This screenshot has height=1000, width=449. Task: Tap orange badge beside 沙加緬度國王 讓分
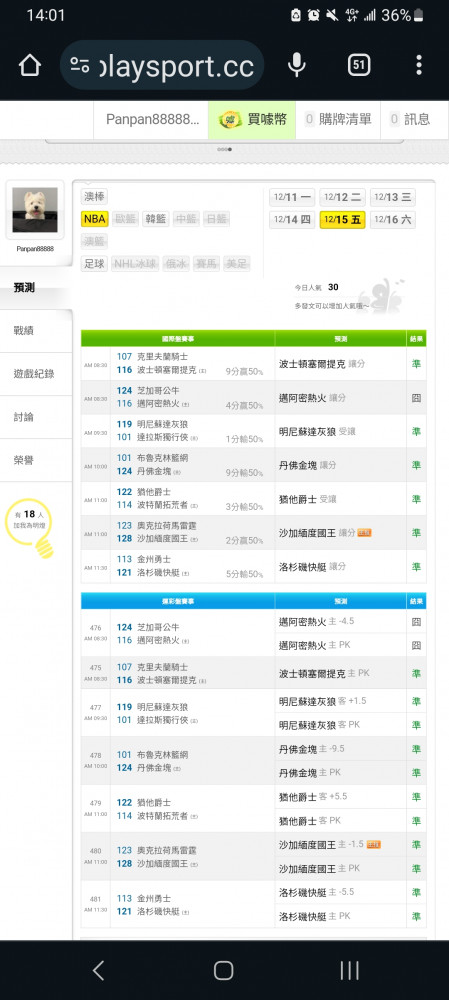tap(364, 533)
